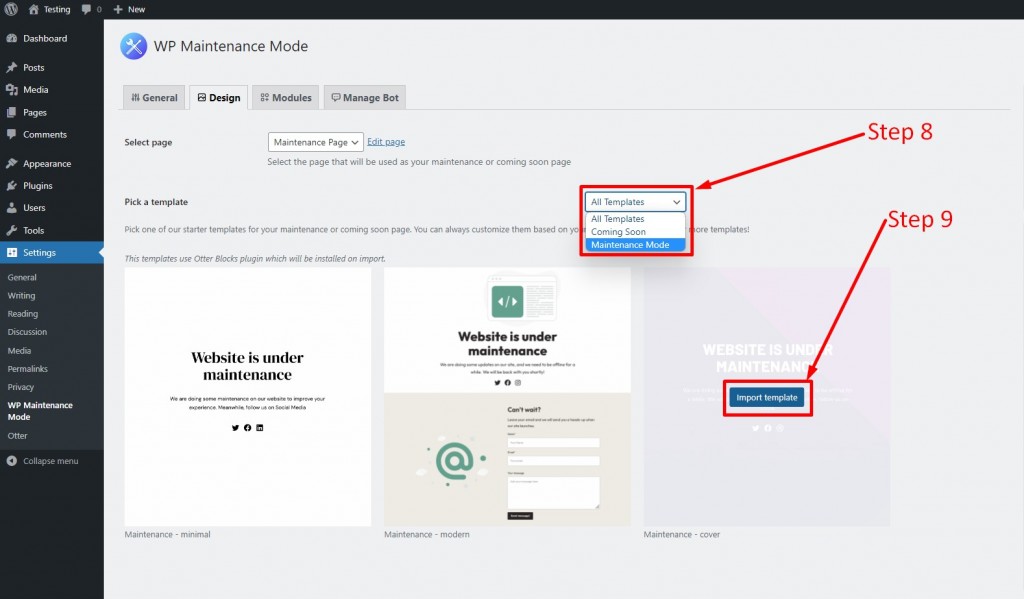Select the Maintenance - minimal template thumbnail
Viewport: 1024px width, 599px height.
(248, 397)
